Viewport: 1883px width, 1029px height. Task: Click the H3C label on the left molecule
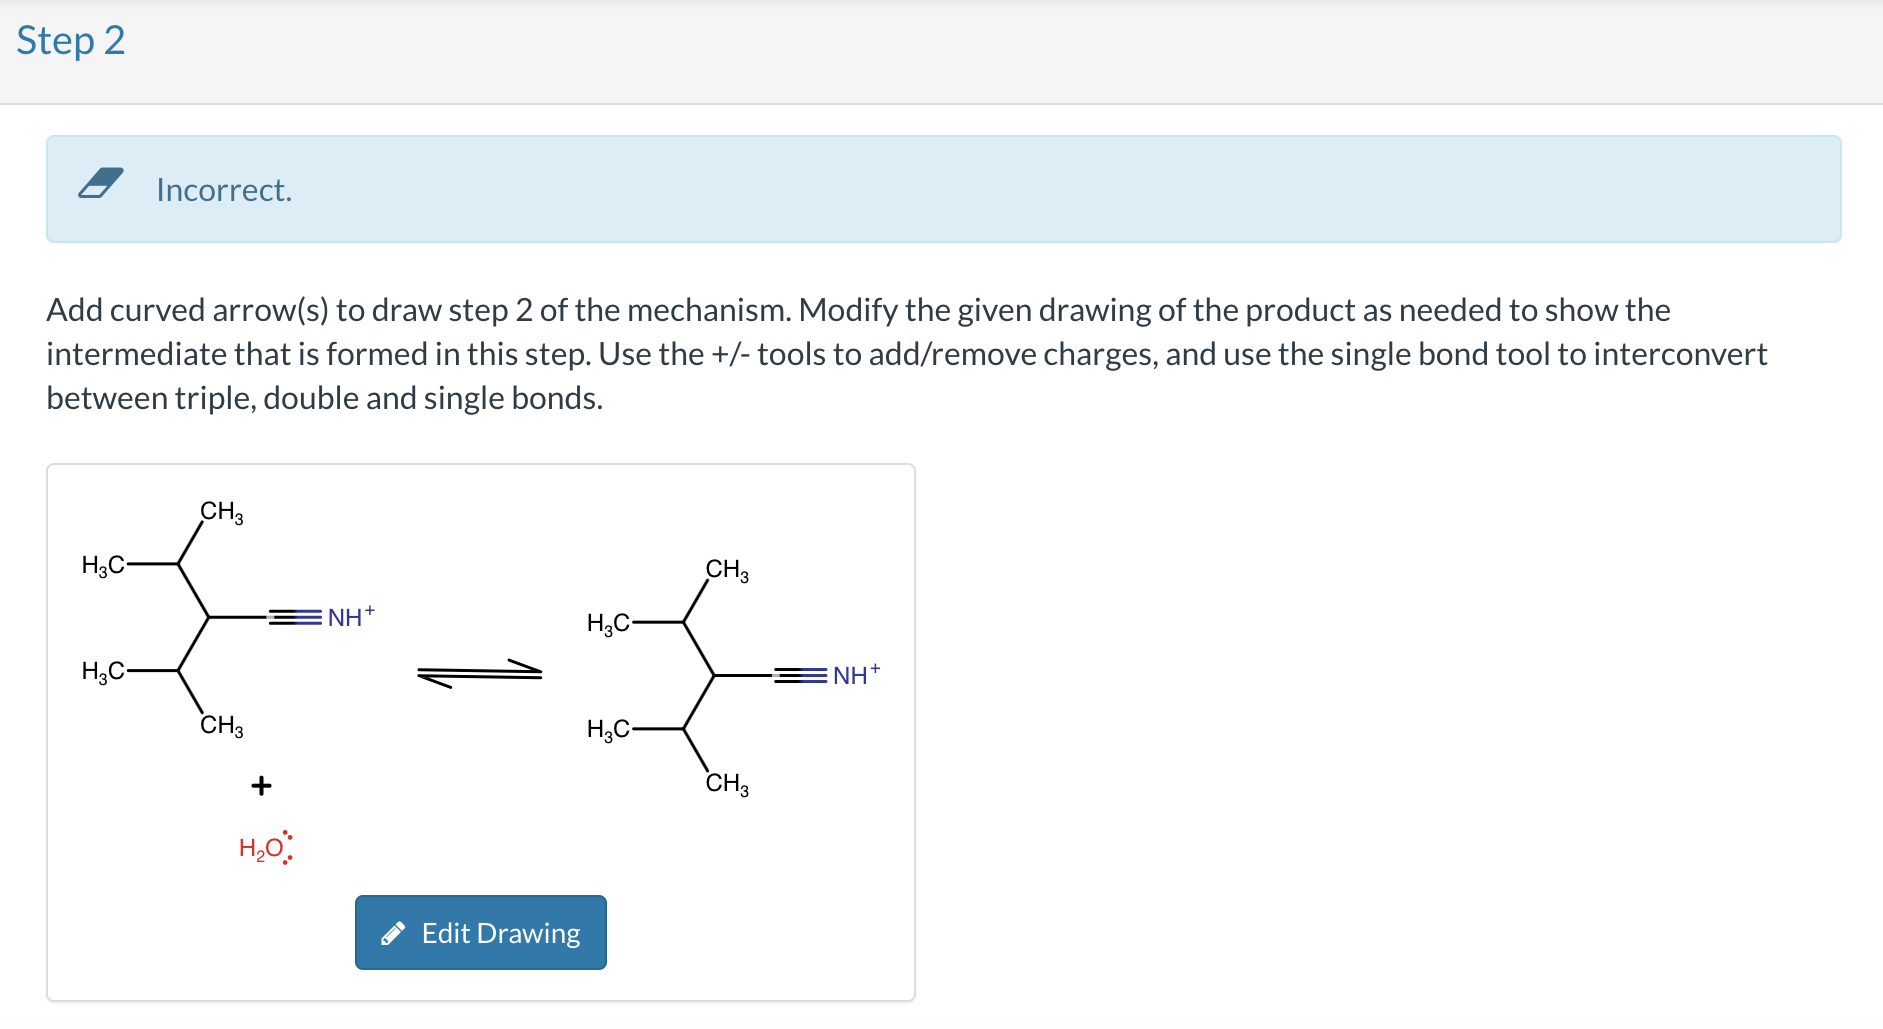(x=103, y=563)
